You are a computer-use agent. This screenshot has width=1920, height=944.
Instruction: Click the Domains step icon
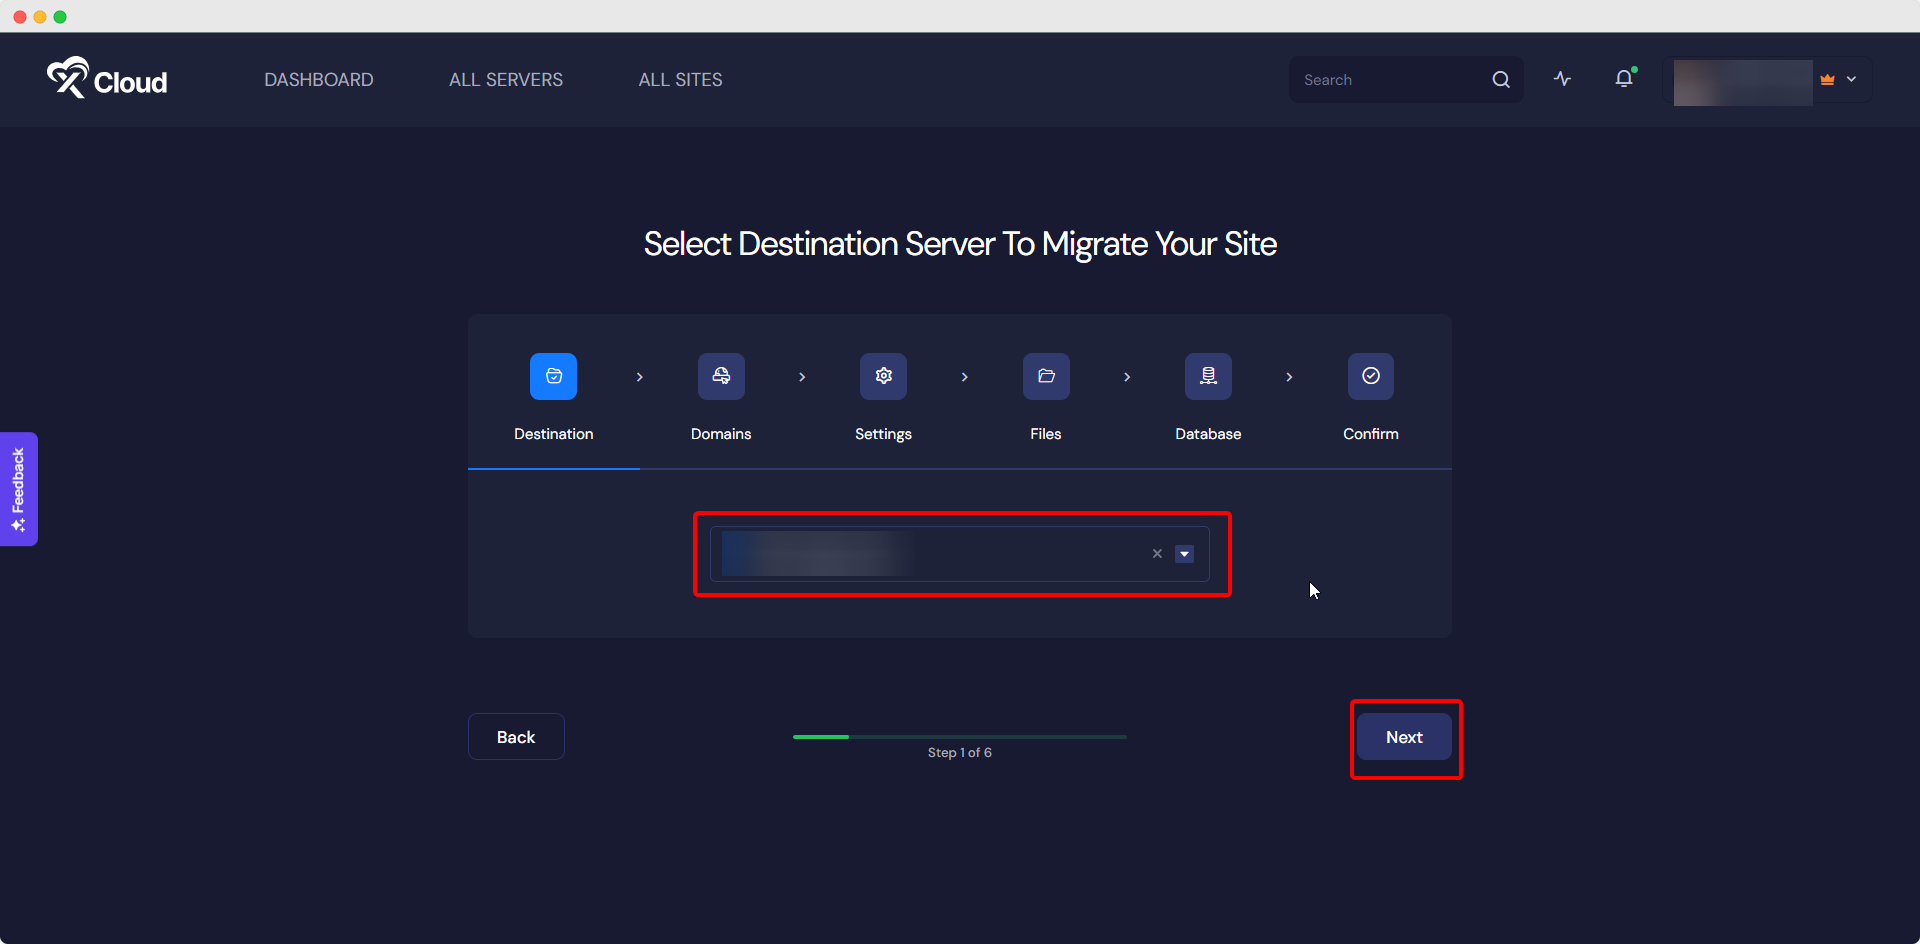point(721,376)
